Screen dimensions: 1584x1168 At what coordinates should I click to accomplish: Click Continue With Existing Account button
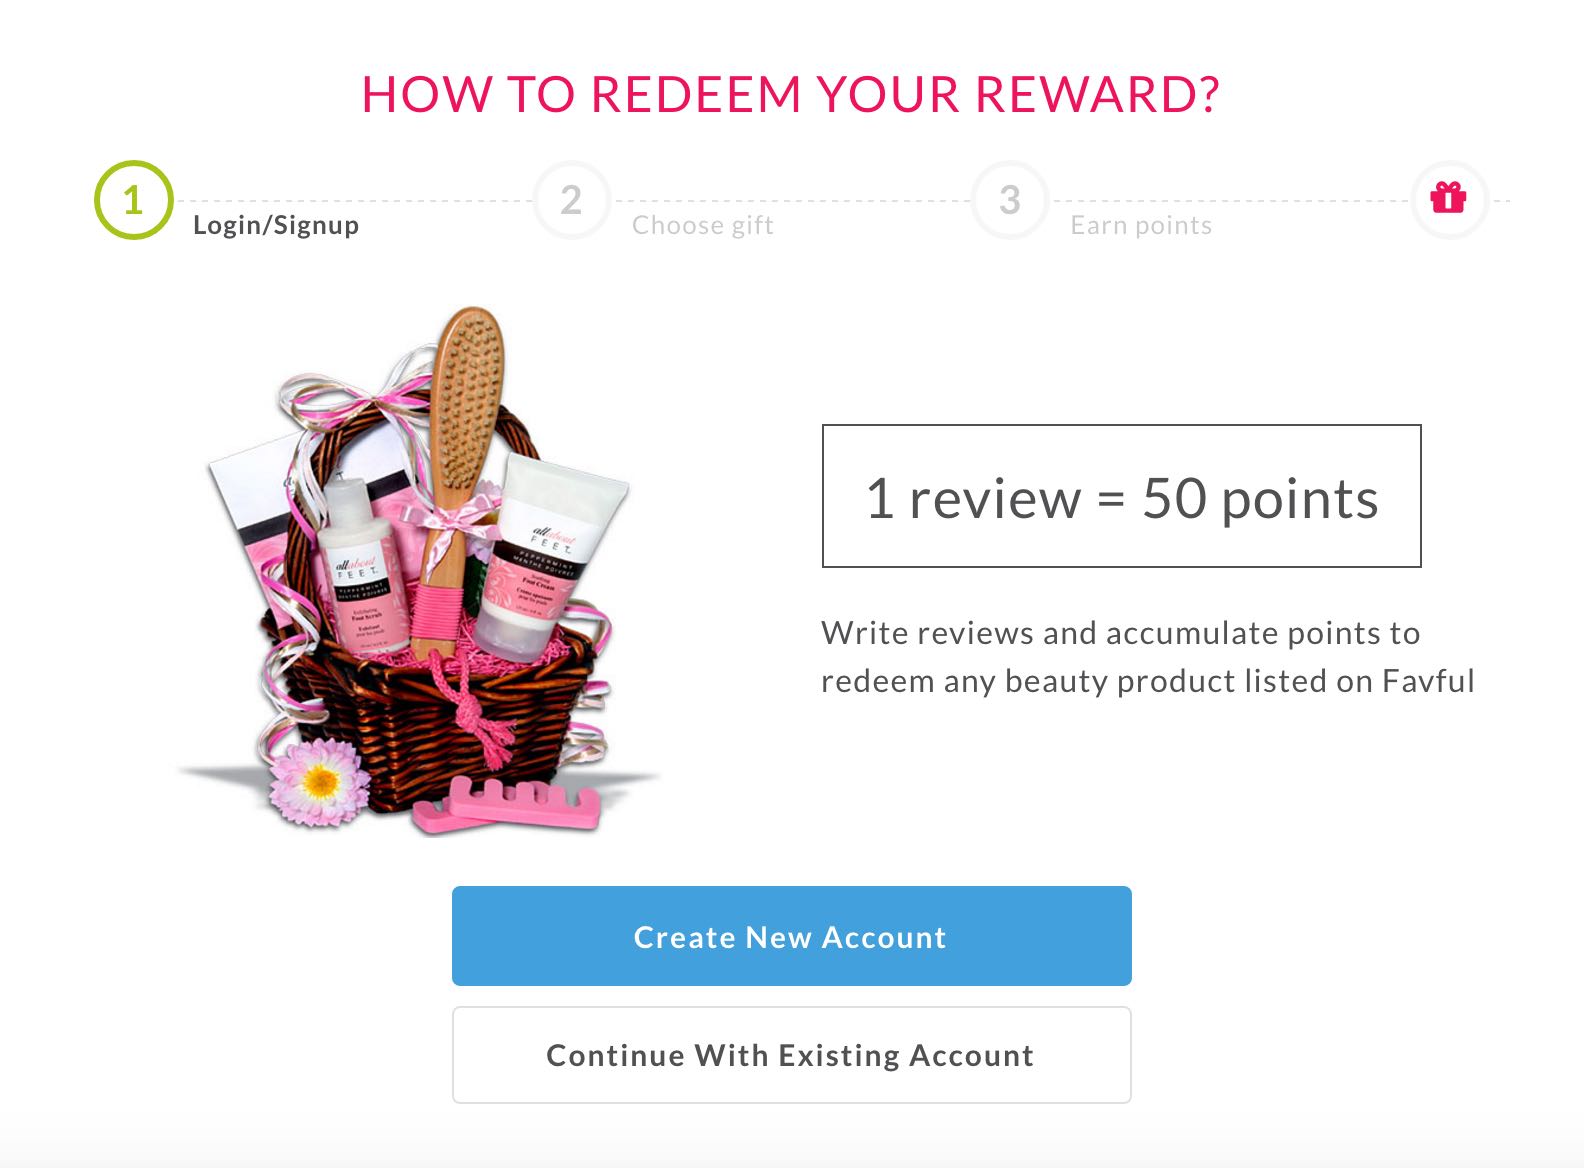pos(791,1055)
